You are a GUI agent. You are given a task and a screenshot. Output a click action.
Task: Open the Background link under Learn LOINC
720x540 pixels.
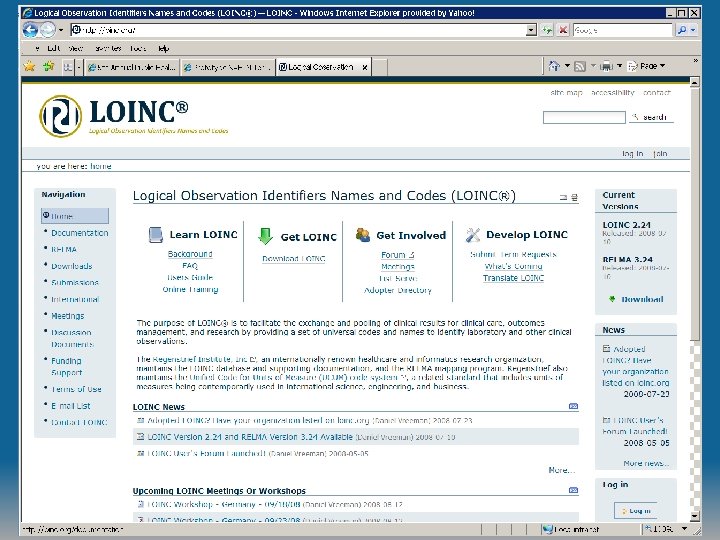click(190, 254)
